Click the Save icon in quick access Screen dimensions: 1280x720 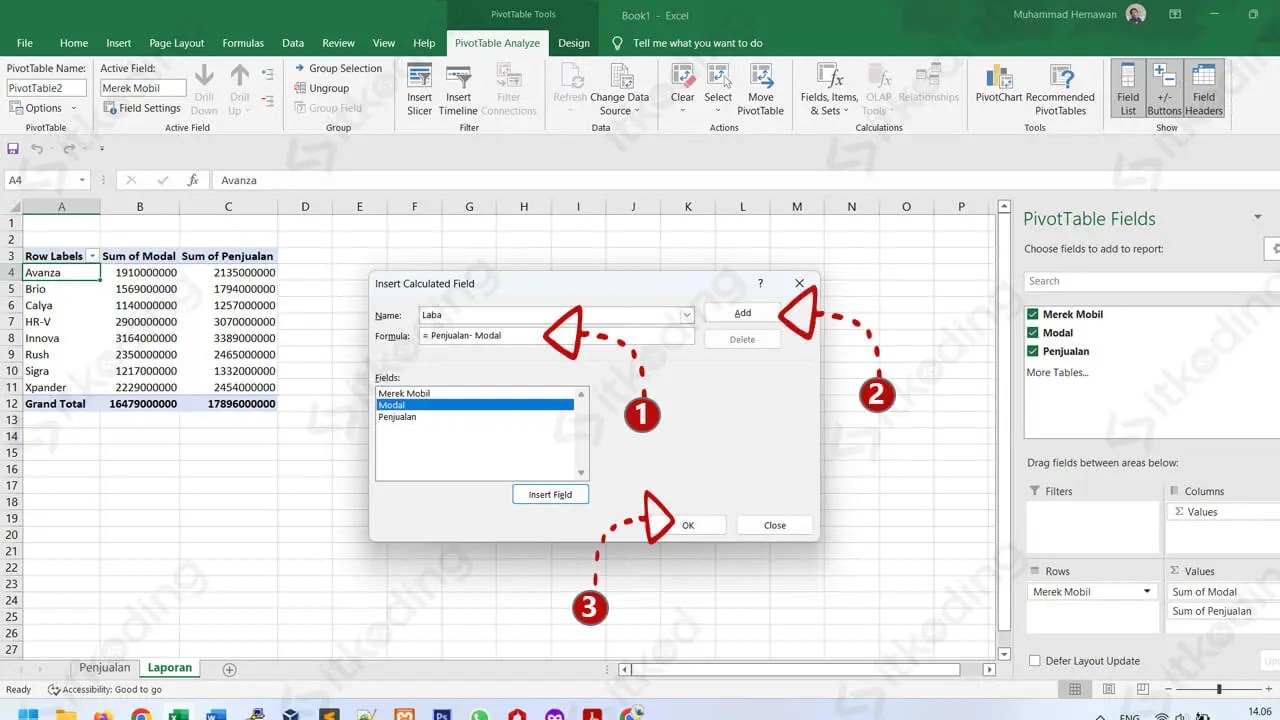tap(13, 148)
